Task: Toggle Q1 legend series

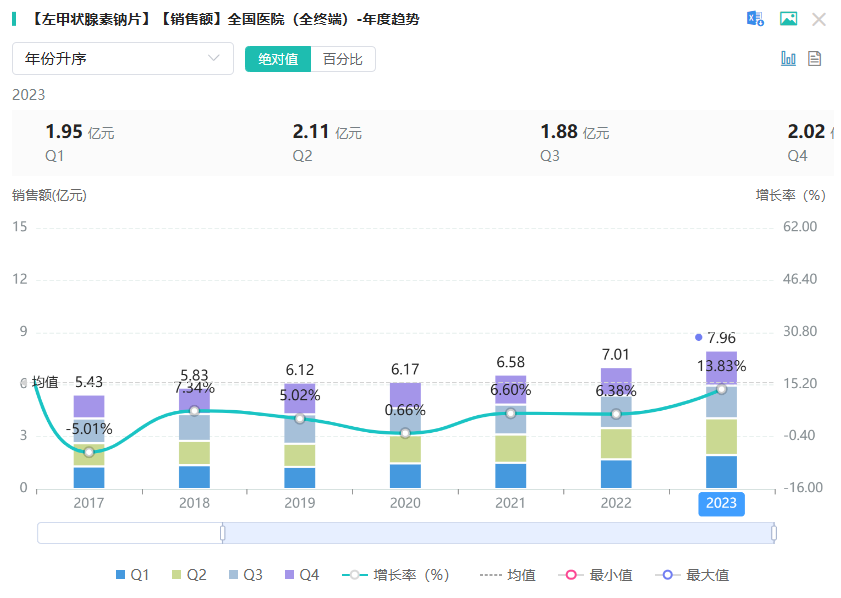Action: tap(132, 575)
